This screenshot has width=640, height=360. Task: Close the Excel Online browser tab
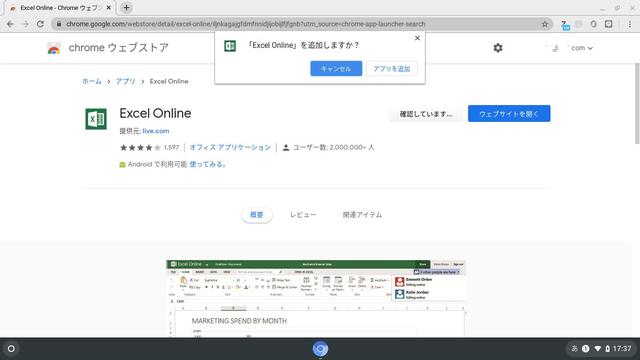coord(109,8)
